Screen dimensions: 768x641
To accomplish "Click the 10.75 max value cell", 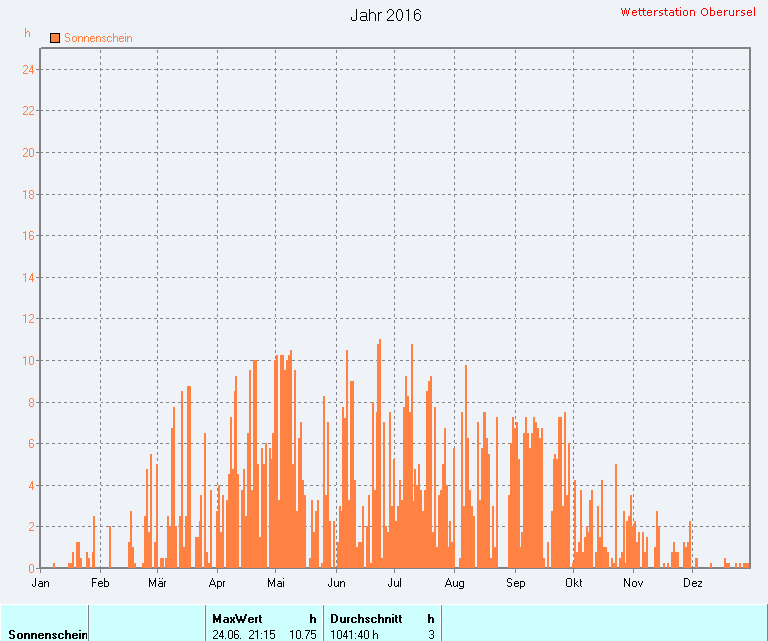I will click(x=303, y=635).
